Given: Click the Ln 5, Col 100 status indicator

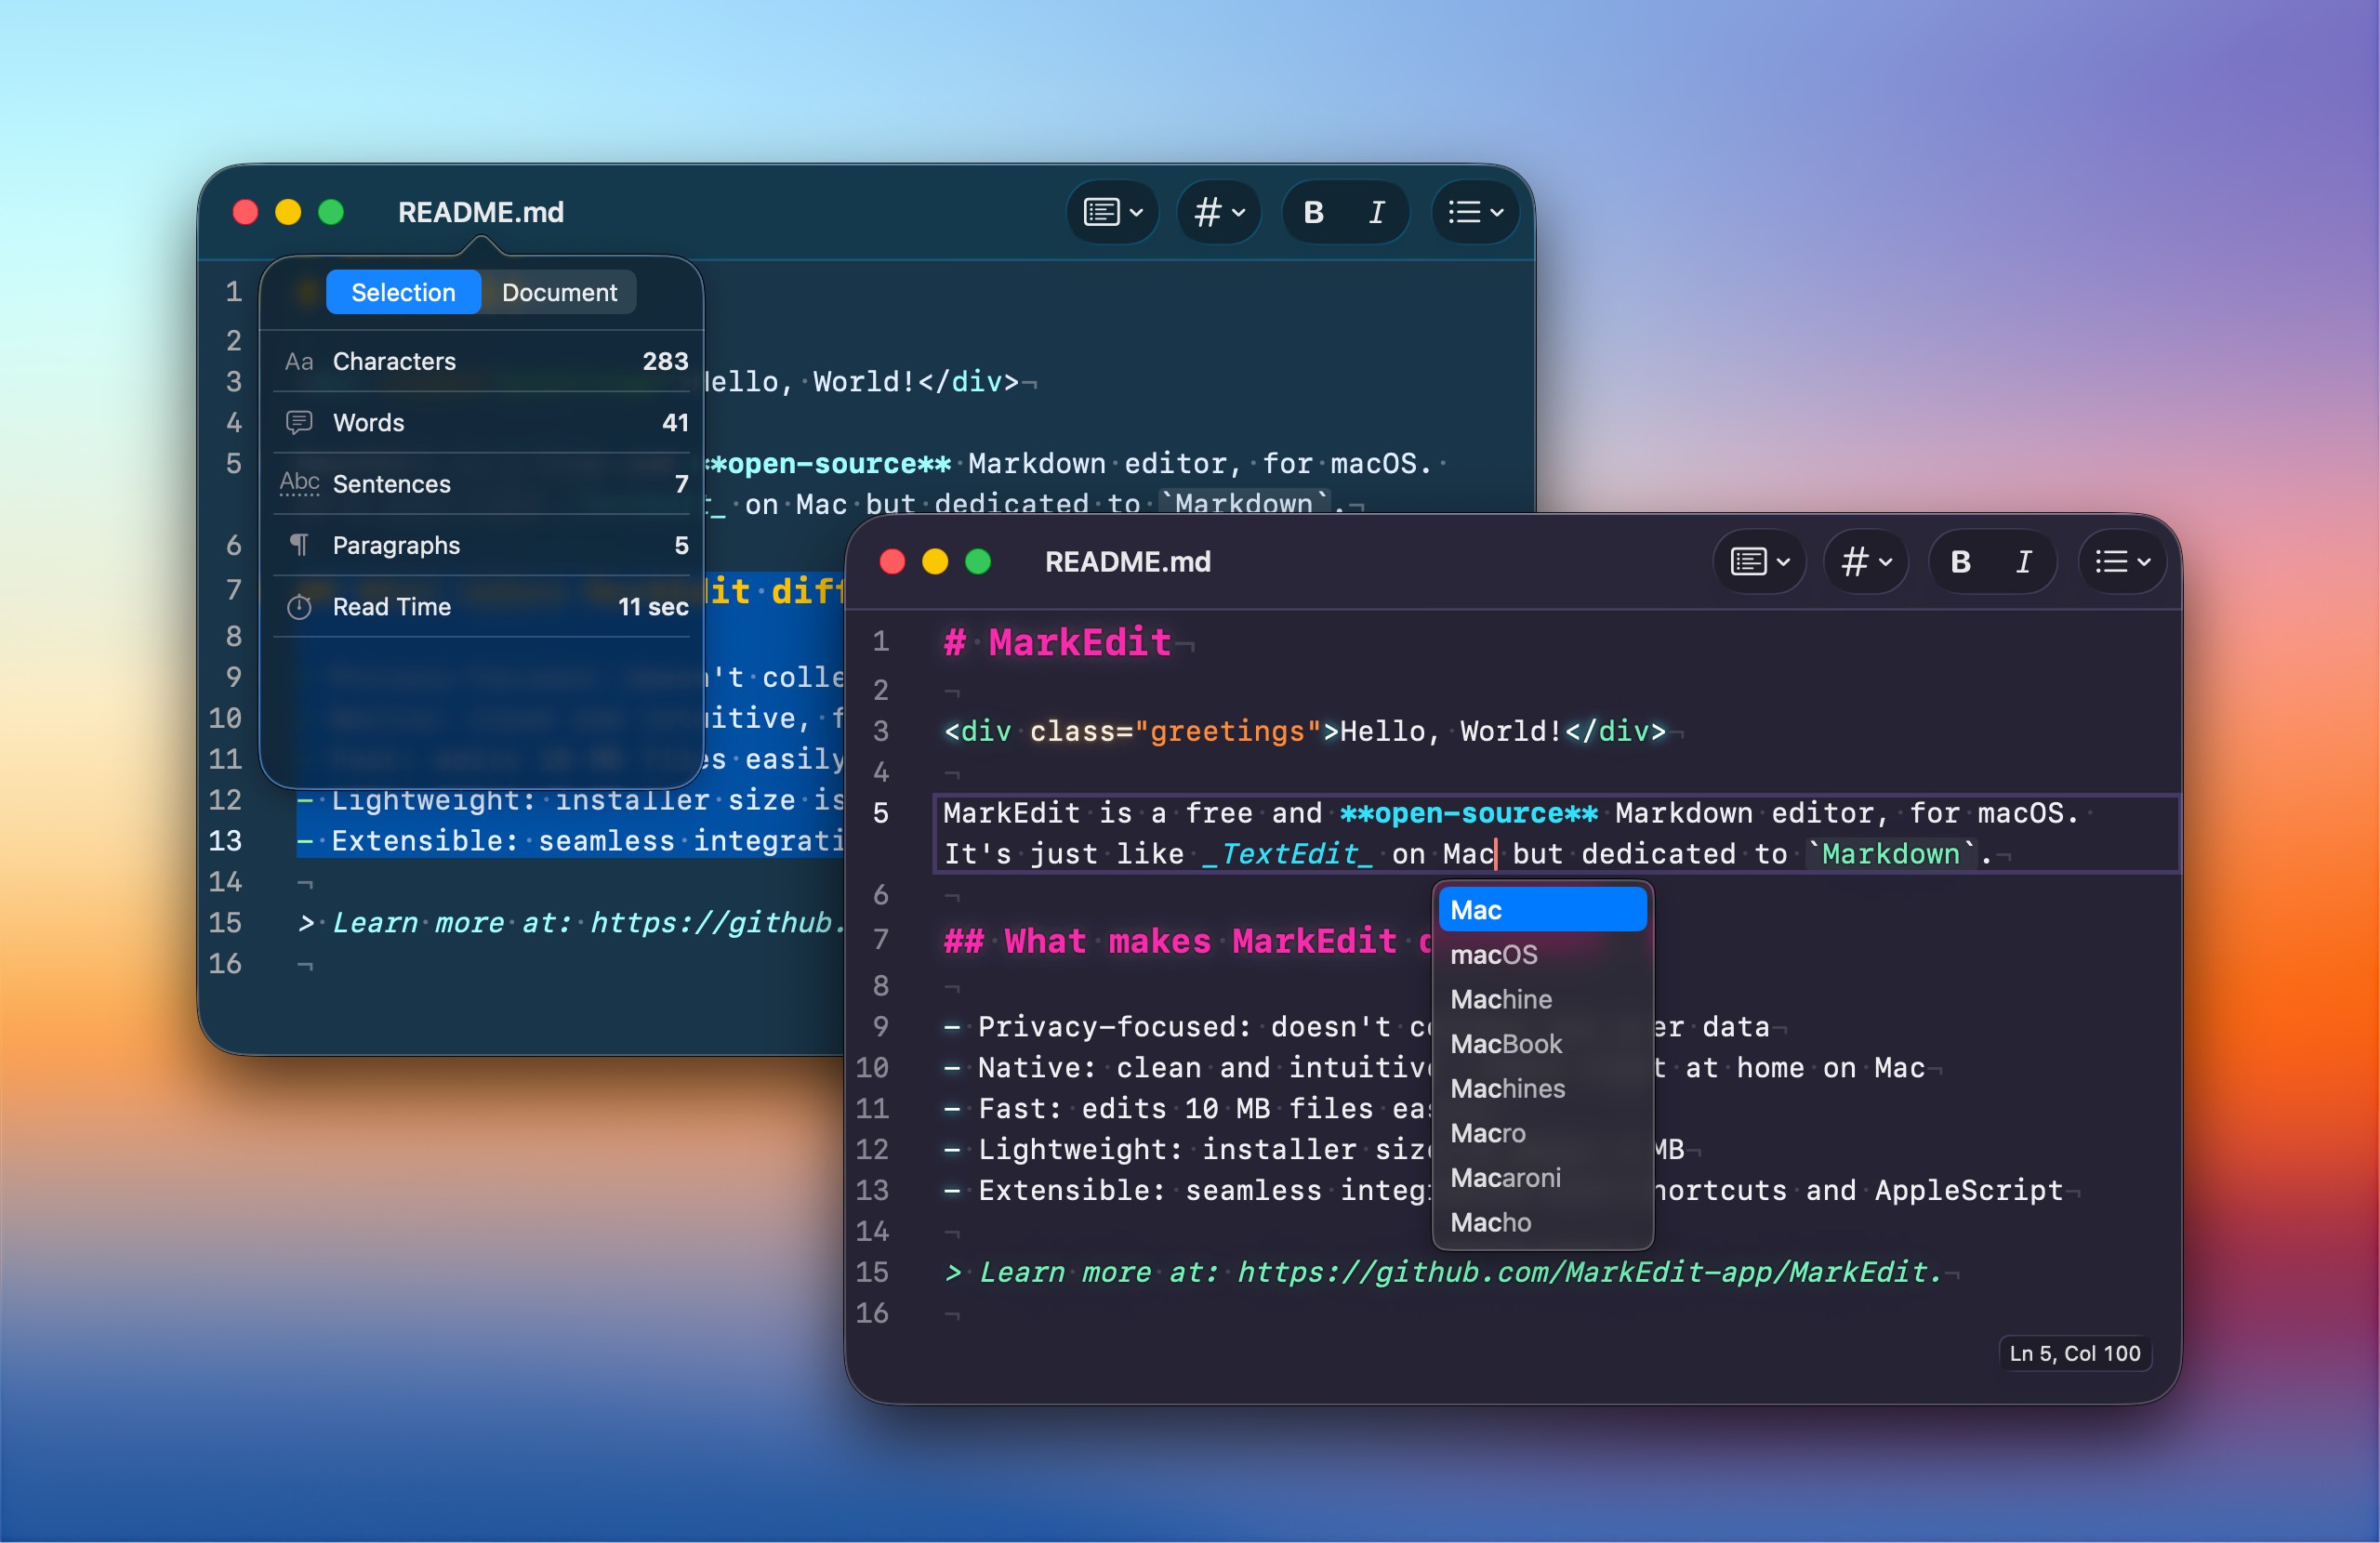Looking at the screenshot, I should pyautogui.click(x=2074, y=1353).
